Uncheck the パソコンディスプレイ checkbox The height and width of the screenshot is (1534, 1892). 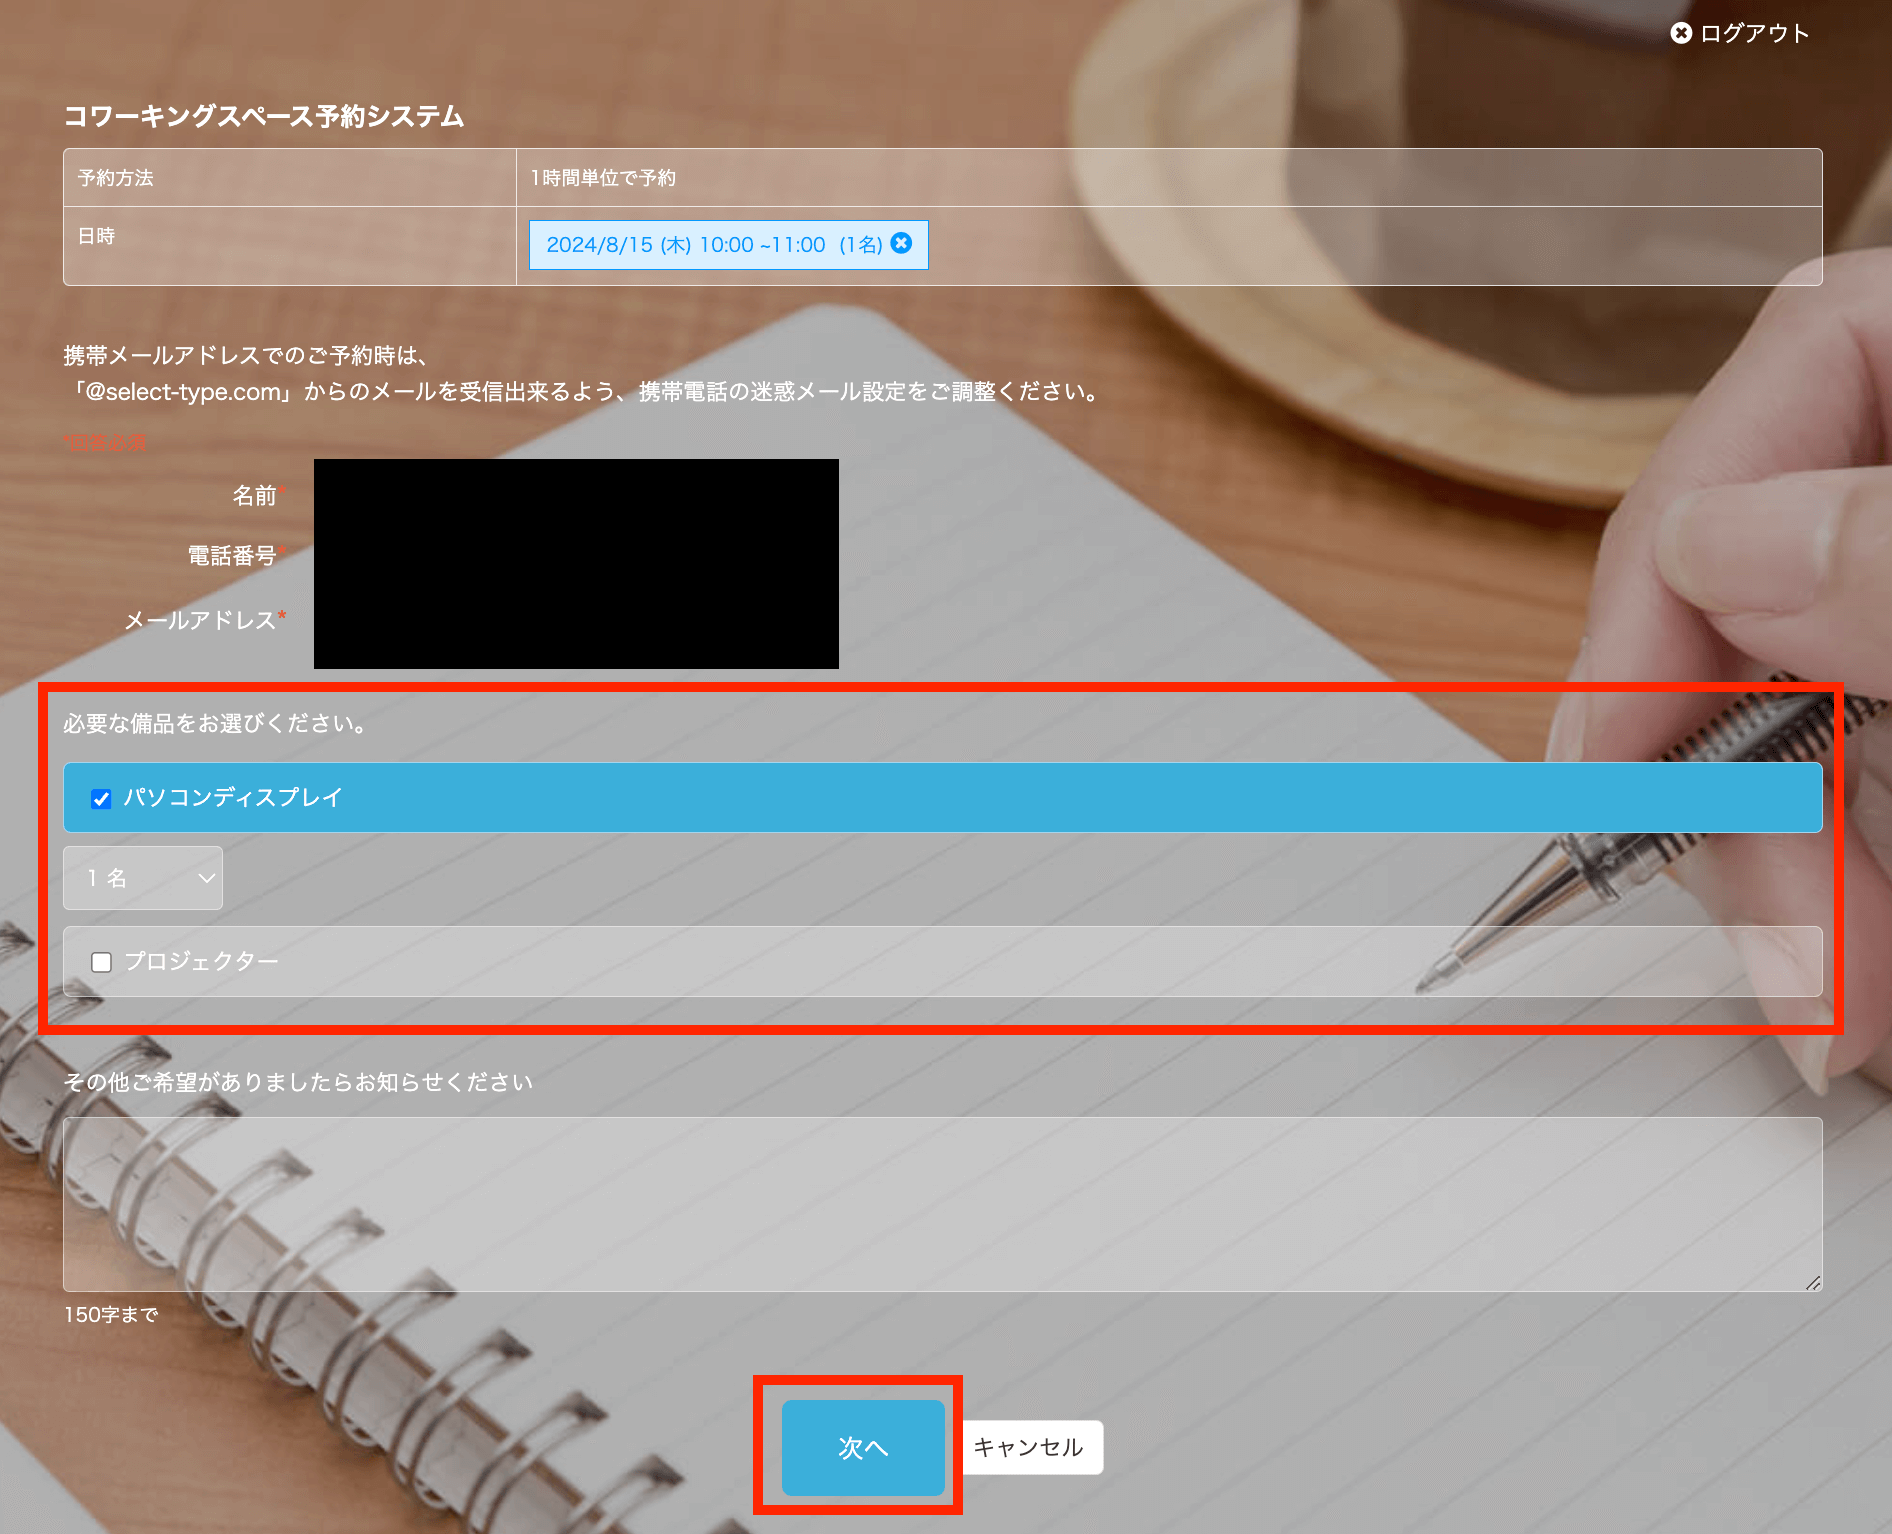tap(101, 798)
